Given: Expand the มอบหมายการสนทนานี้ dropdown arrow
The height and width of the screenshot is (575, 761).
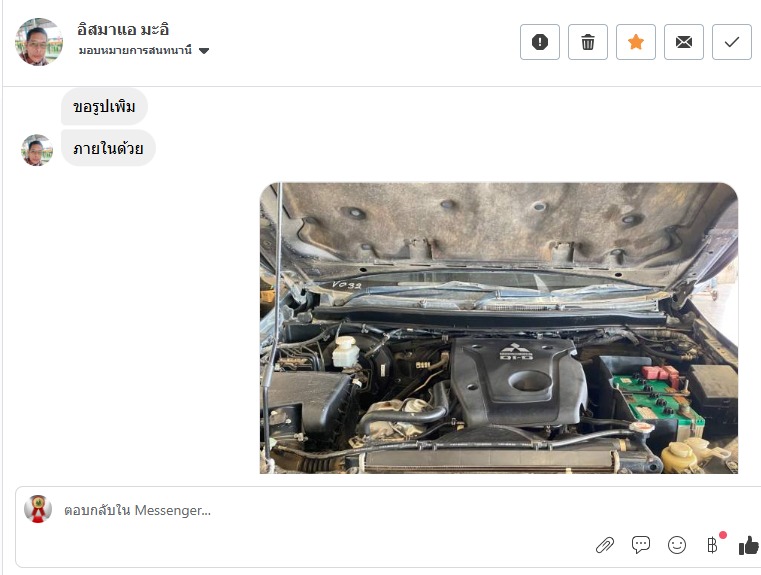Looking at the screenshot, I should 204,50.
